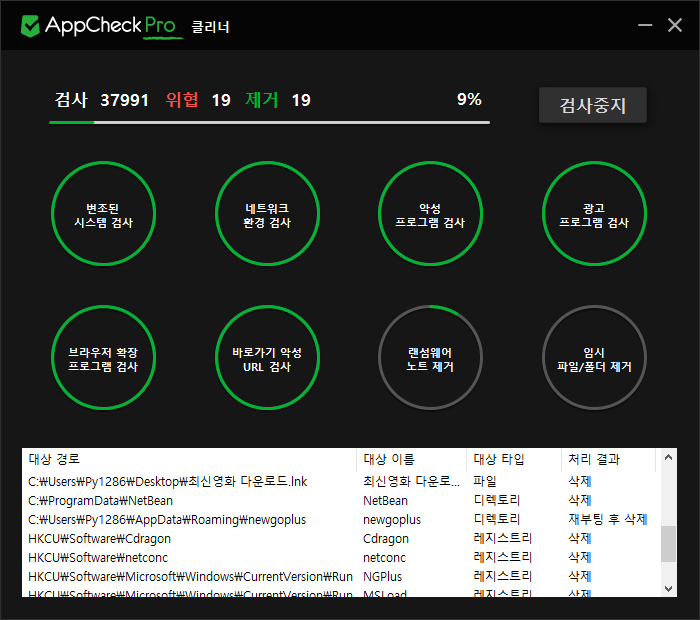Select the 랜섬웨어 노트 제거 circle
700x620 pixels.
[430, 358]
